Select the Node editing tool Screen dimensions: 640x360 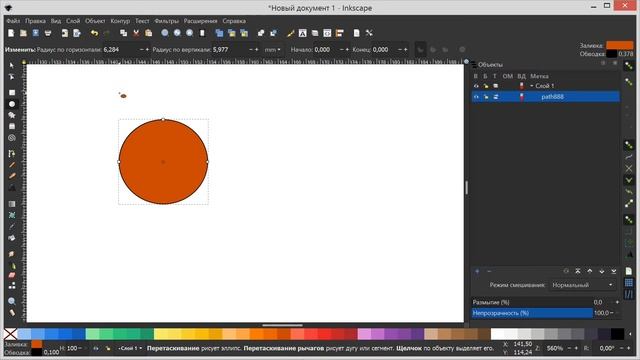point(12,77)
